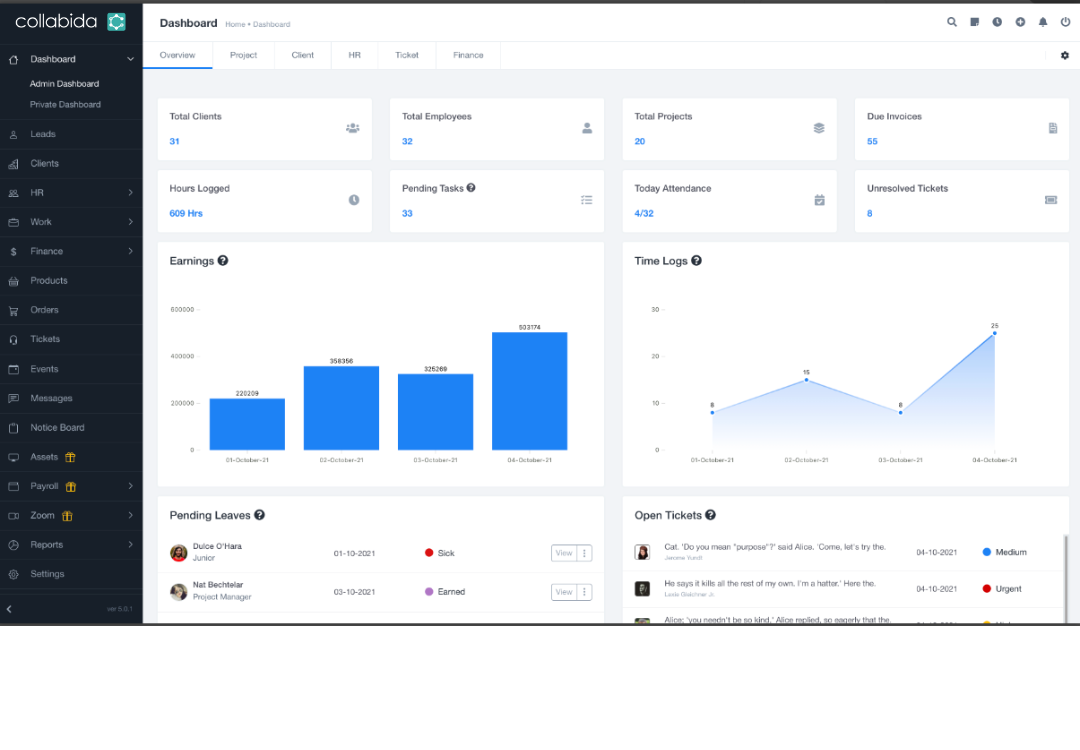This screenshot has width=1080, height=750.
Task: Click the power logout icon
Action: coord(1065,22)
